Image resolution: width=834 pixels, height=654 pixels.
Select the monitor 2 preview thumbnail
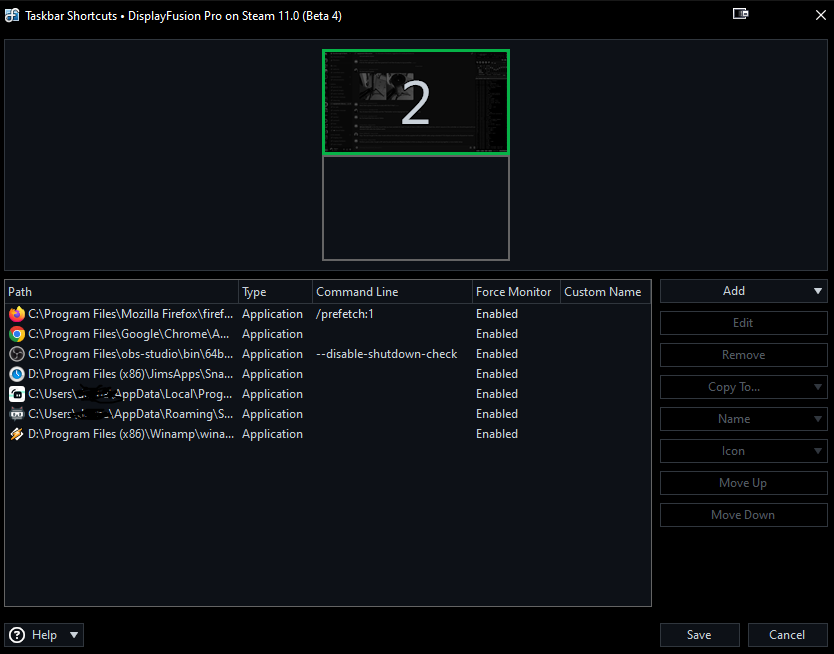point(415,102)
